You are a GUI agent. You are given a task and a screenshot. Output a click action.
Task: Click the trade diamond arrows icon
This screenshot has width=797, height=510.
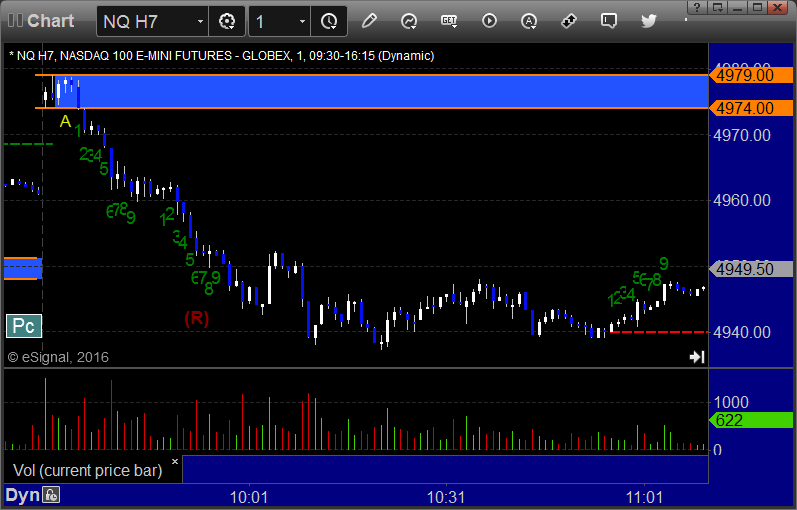pos(569,21)
